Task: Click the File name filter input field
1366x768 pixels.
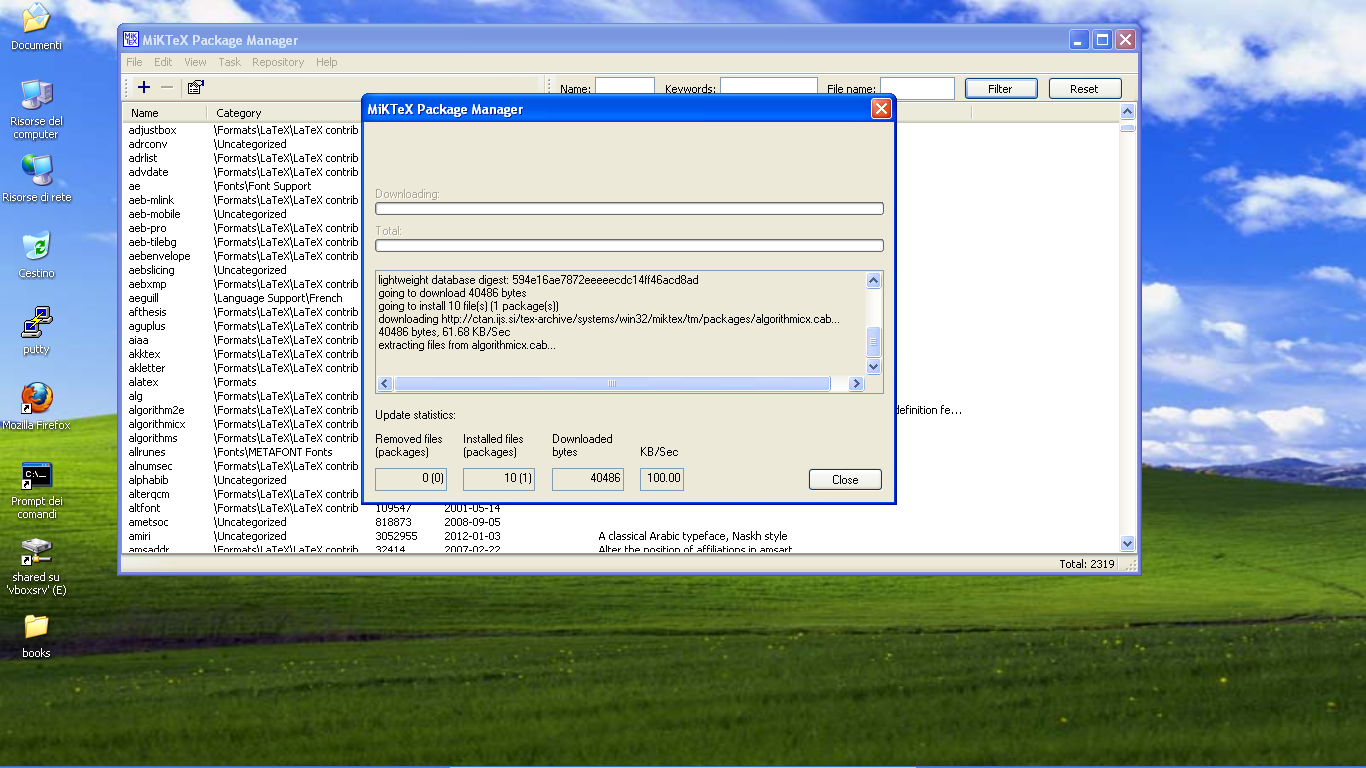Action: 917,88
